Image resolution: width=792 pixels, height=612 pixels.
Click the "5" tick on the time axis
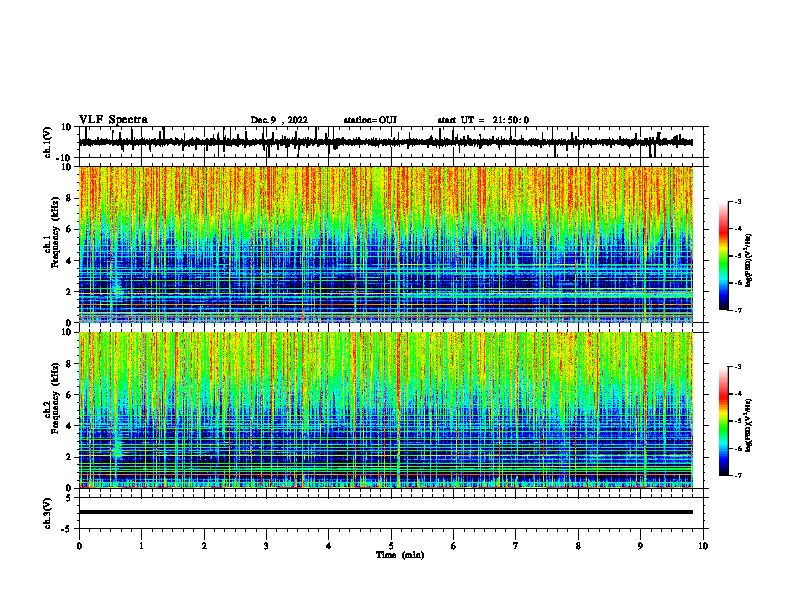tap(391, 546)
